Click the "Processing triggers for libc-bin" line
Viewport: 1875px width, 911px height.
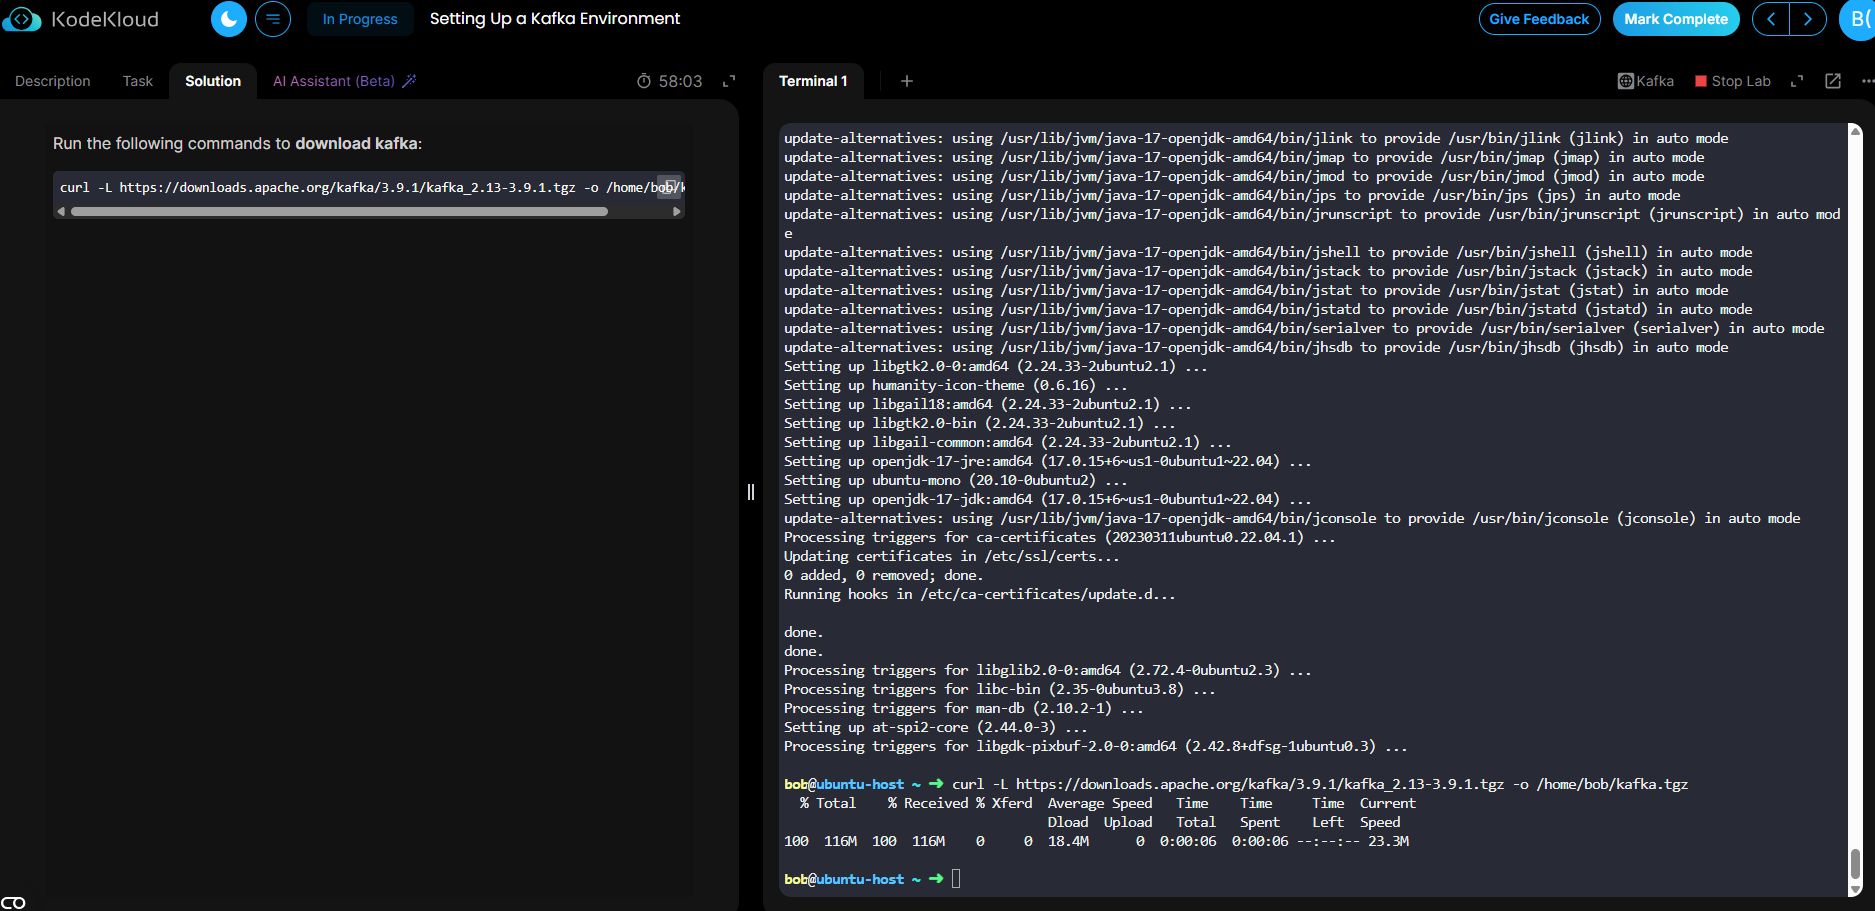(x=1000, y=689)
